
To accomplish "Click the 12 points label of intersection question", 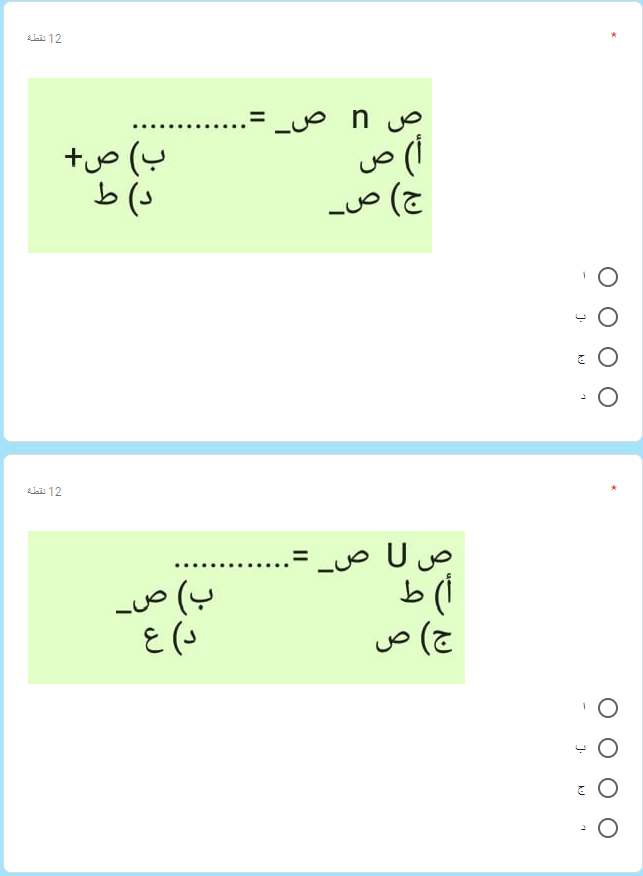I will coord(44,39).
